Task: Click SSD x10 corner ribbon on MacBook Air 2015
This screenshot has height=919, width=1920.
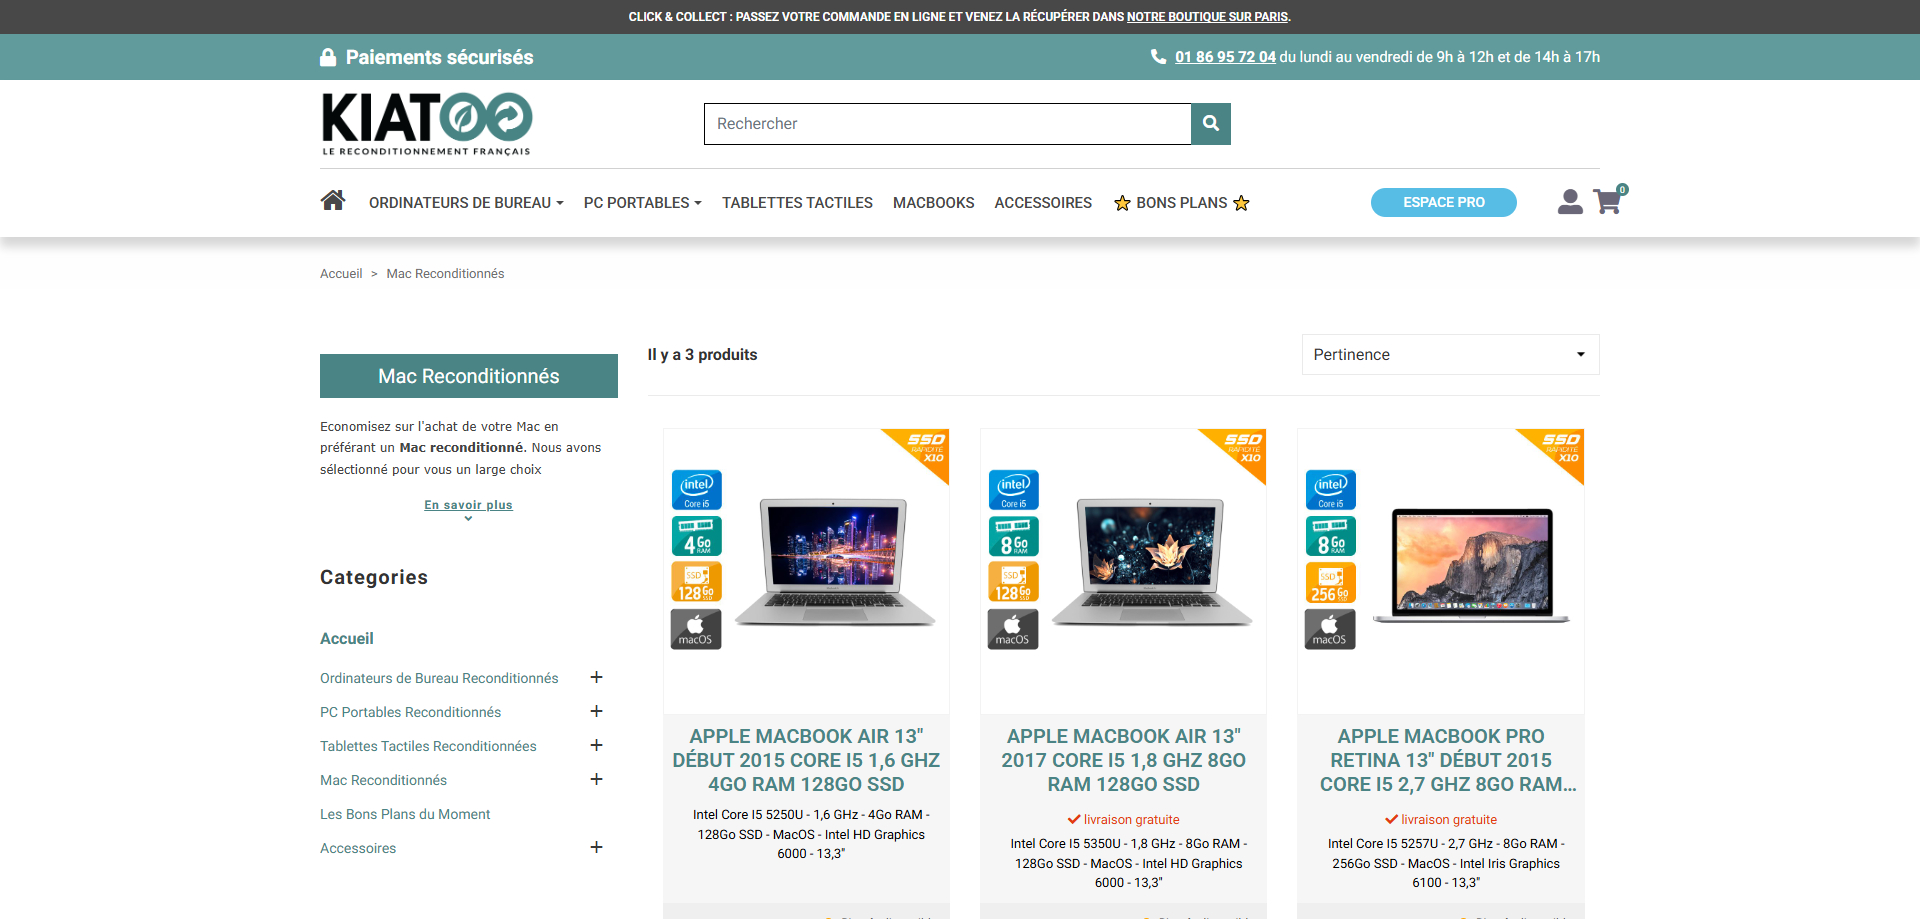Action: (924, 448)
